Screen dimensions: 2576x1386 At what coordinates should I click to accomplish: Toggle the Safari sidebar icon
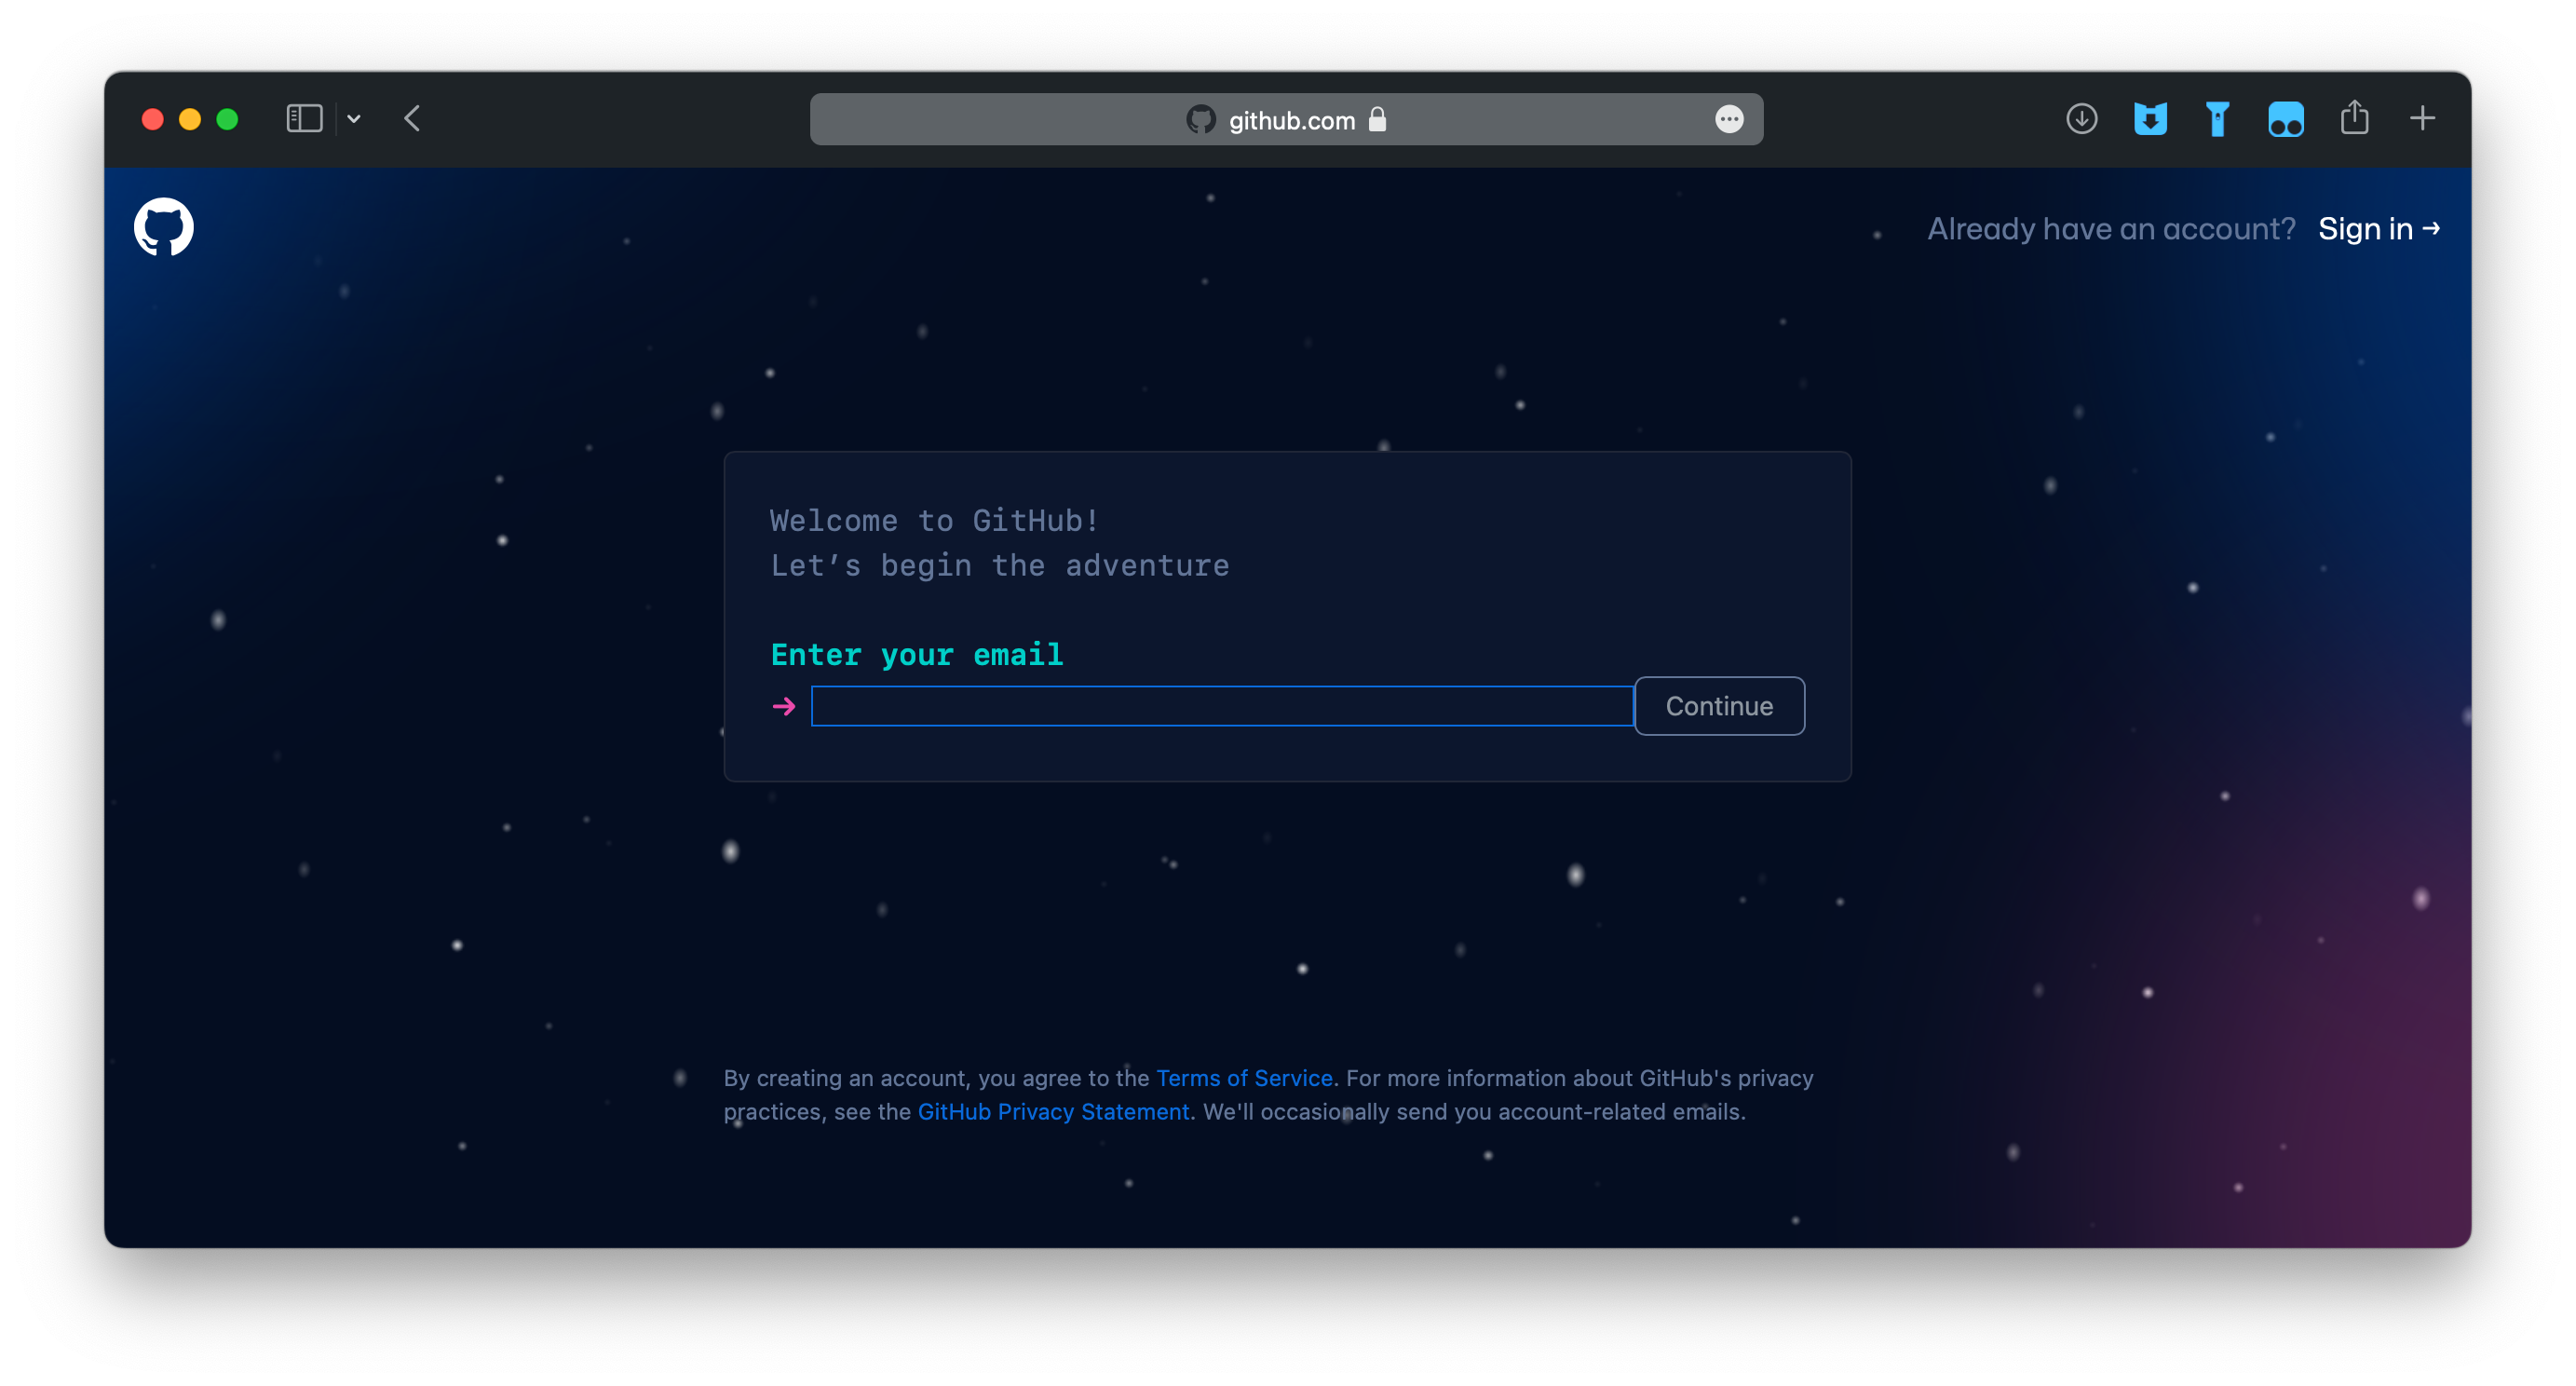click(x=304, y=119)
